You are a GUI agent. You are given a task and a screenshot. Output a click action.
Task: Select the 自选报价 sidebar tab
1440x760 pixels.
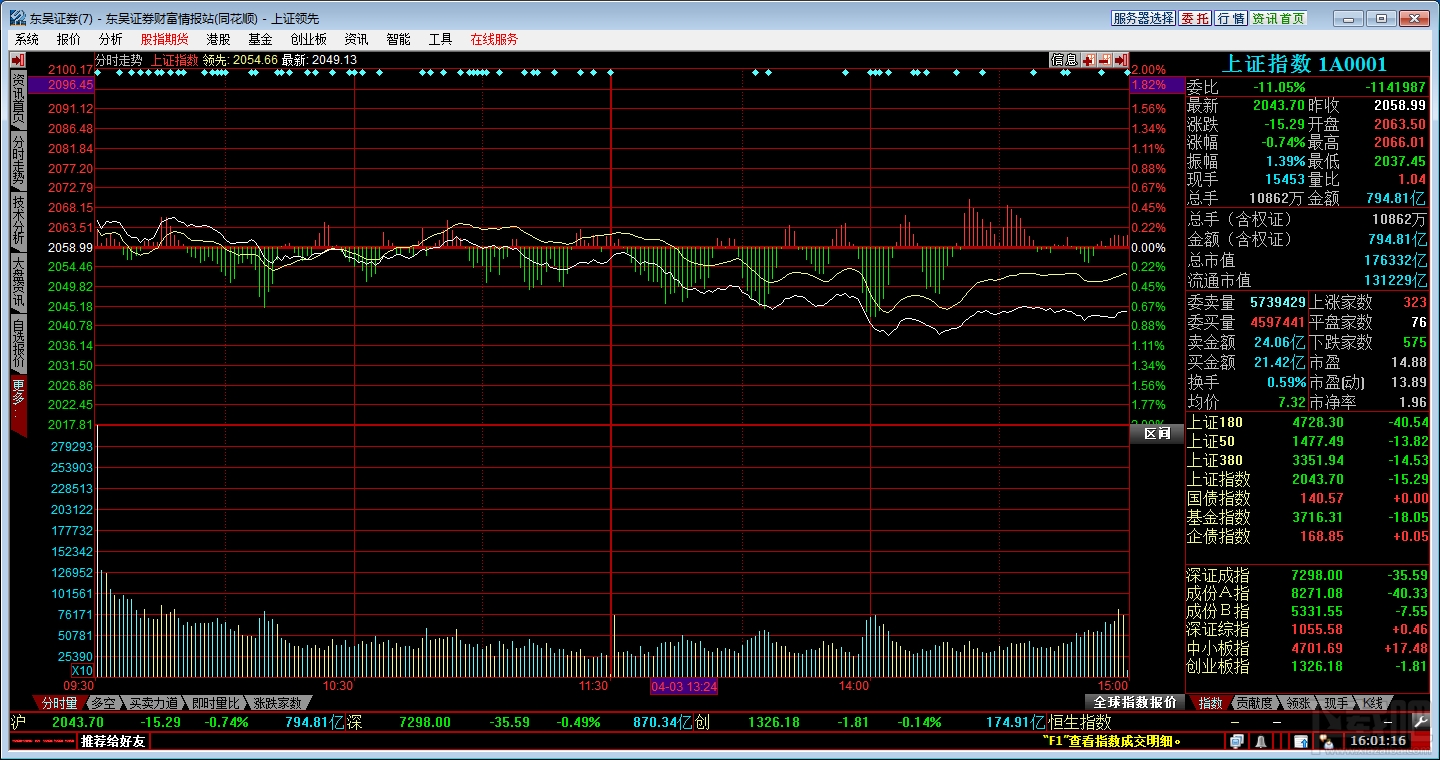18,342
